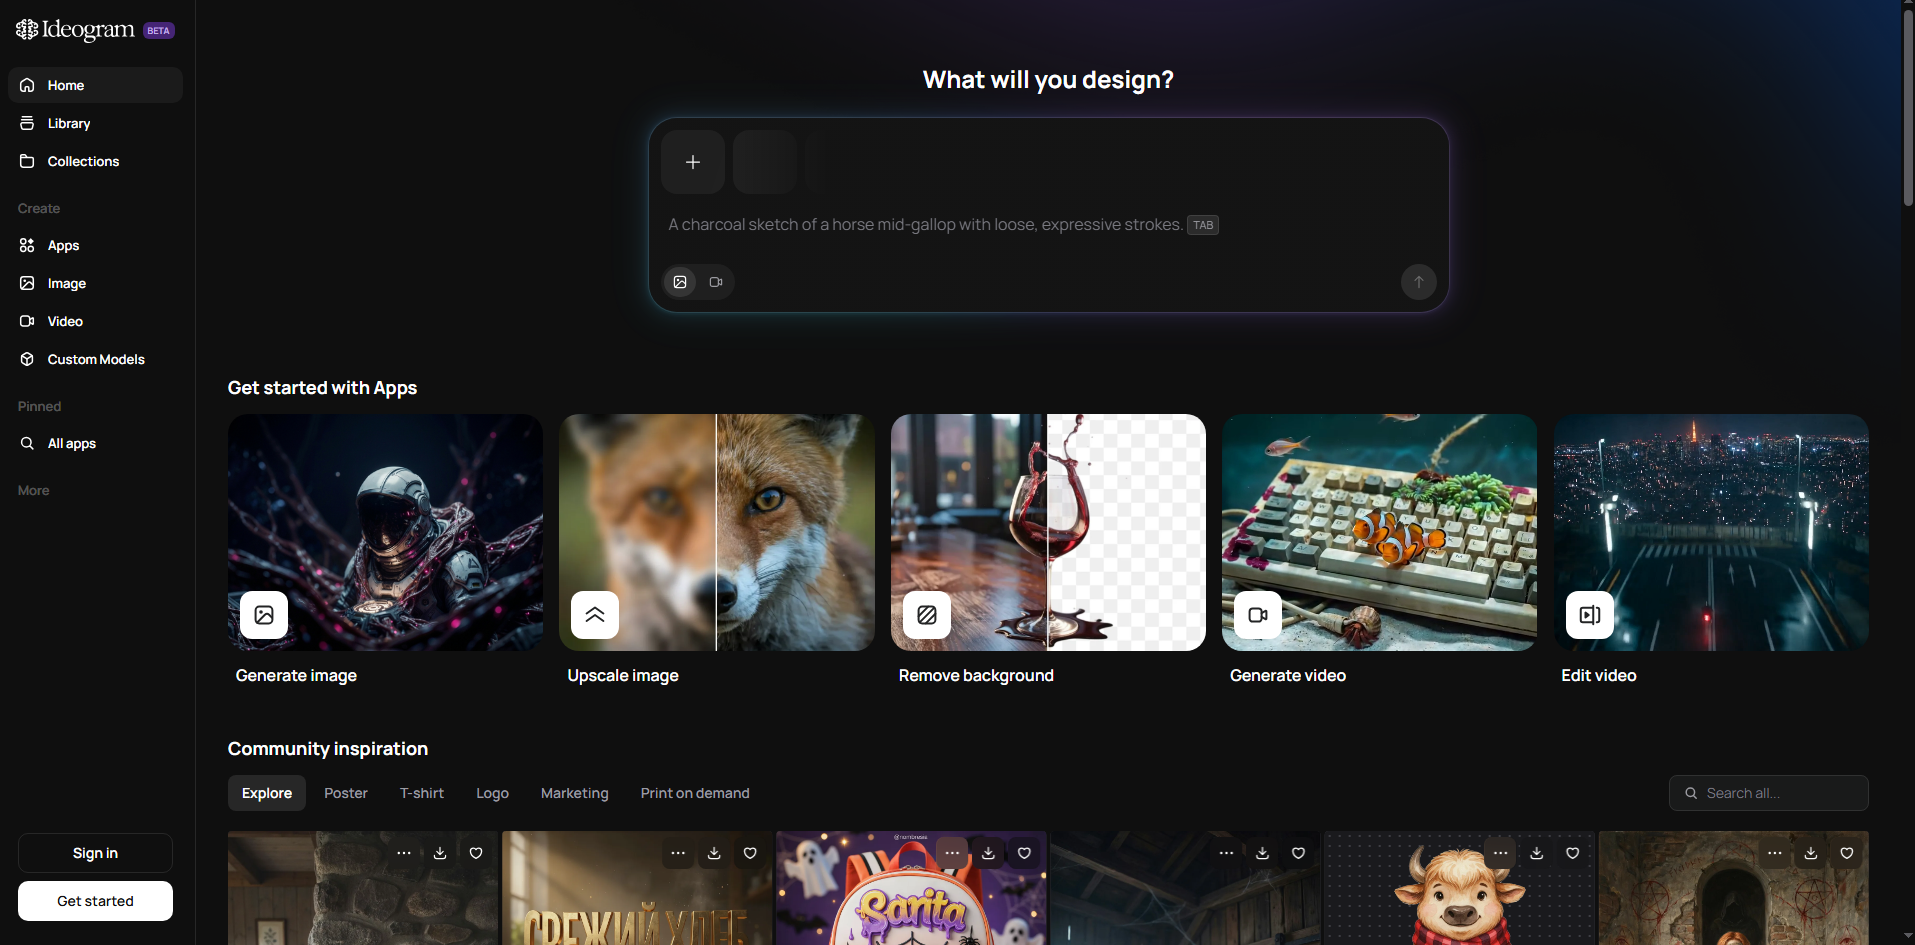Open Home in the sidebar
The width and height of the screenshot is (1915, 945).
click(95, 85)
